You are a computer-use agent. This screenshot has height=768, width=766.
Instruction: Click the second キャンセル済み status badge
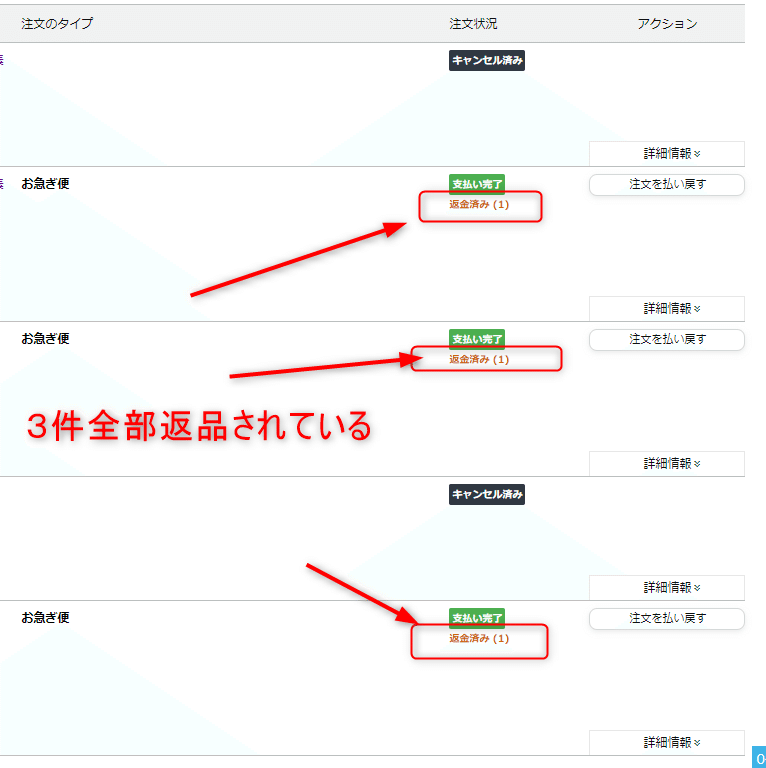(x=487, y=494)
